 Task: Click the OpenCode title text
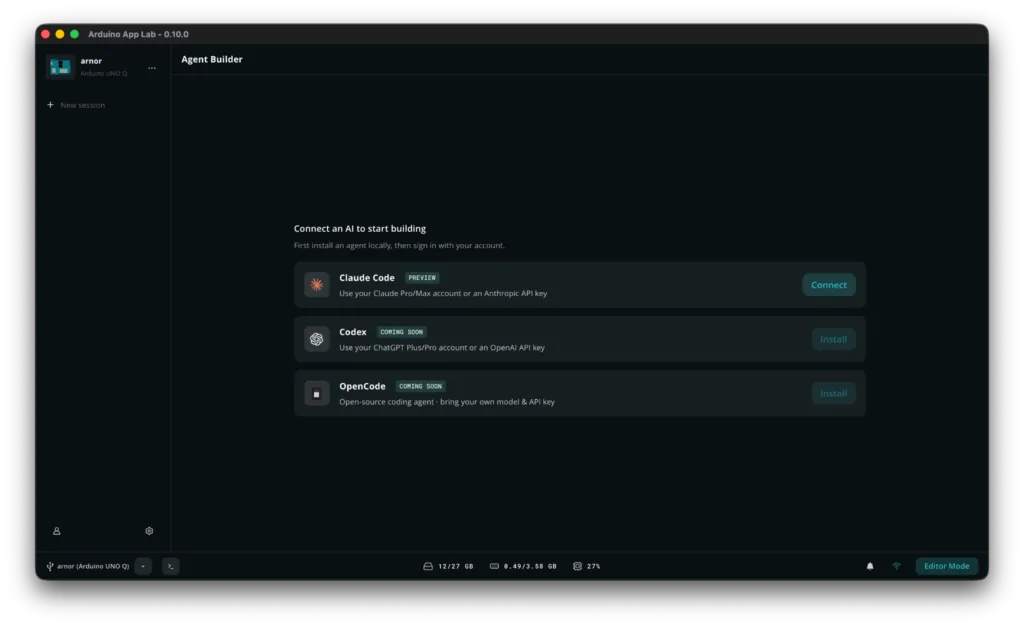[362, 386]
